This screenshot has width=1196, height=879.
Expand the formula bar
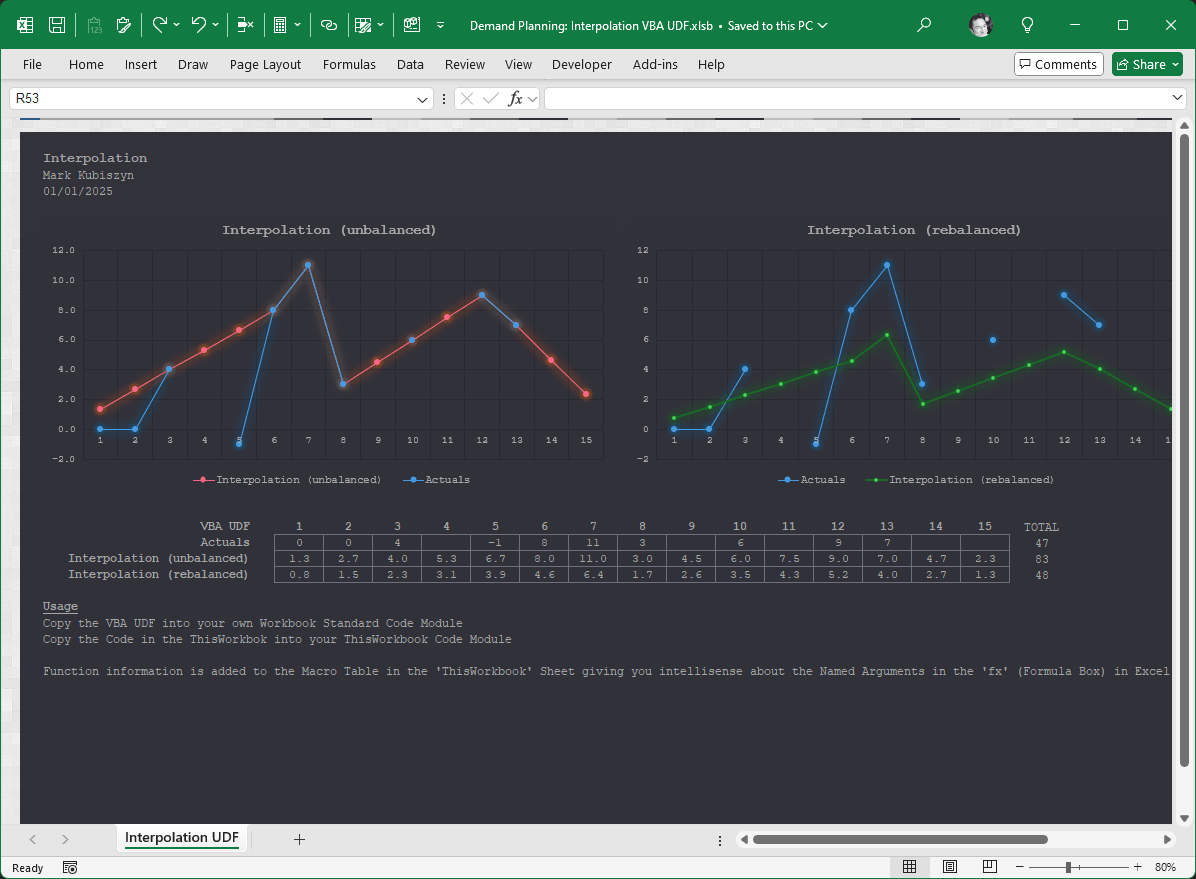click(x=1177, y=98)
